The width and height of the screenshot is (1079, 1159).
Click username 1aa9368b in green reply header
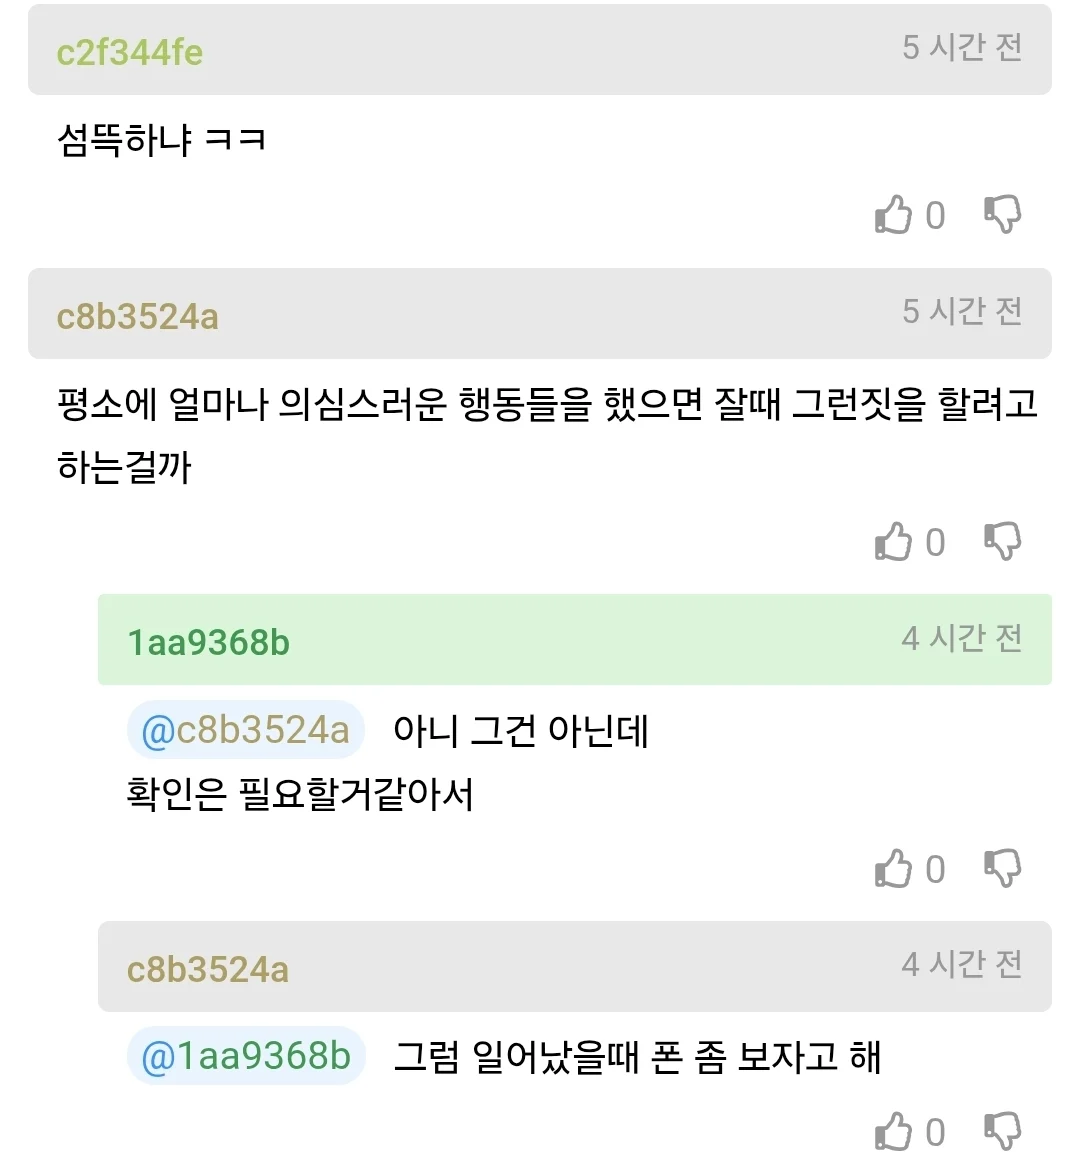tap(209, 642)
